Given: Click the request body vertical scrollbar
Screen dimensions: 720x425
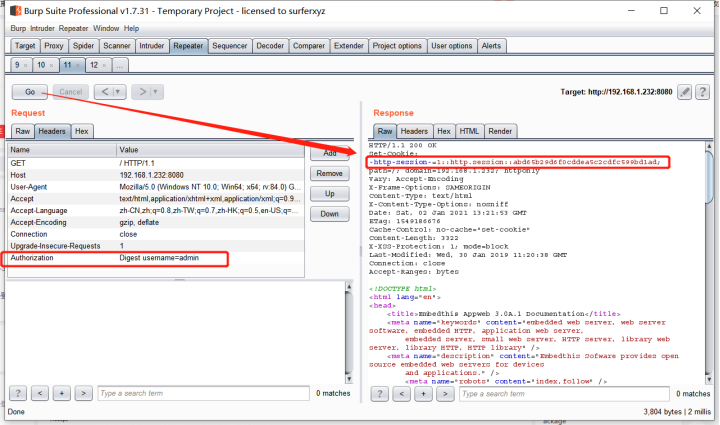Looking at the screenshot, I should click(349, 333).
